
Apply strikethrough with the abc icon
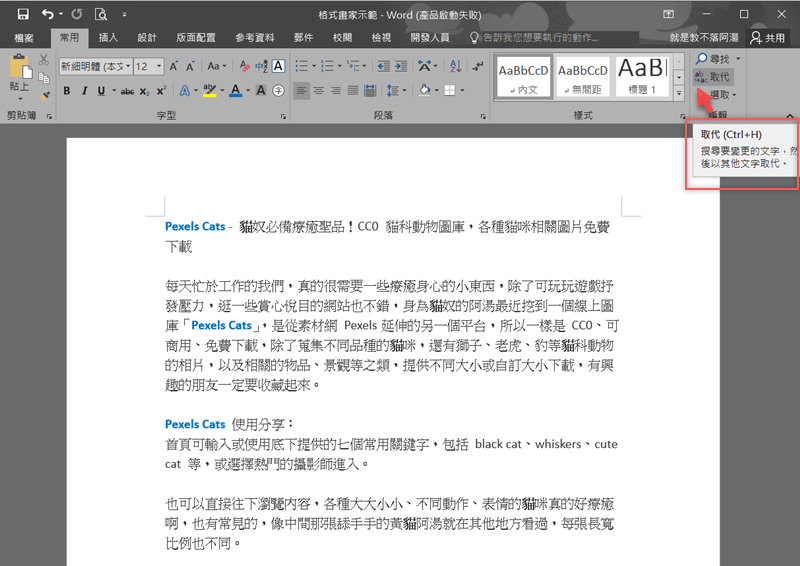tap(127, 91)
